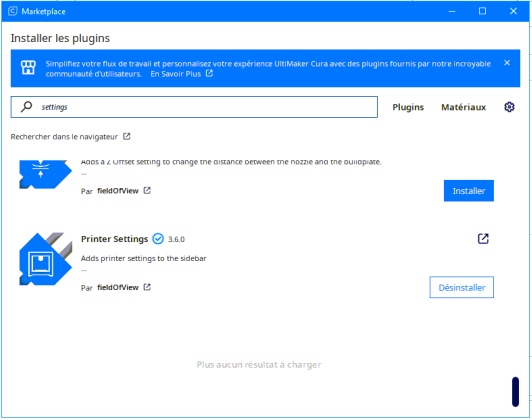The image size is (532, 420).
Task: Open Printer Settings plugin page in browser icon
Action: [483, 239]
